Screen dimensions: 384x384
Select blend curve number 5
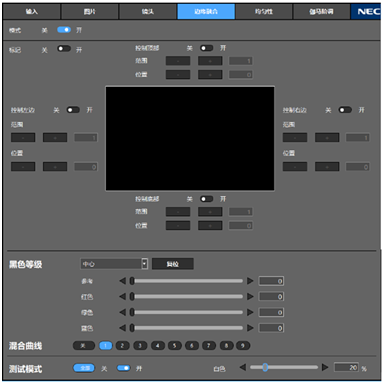[174, 346]
